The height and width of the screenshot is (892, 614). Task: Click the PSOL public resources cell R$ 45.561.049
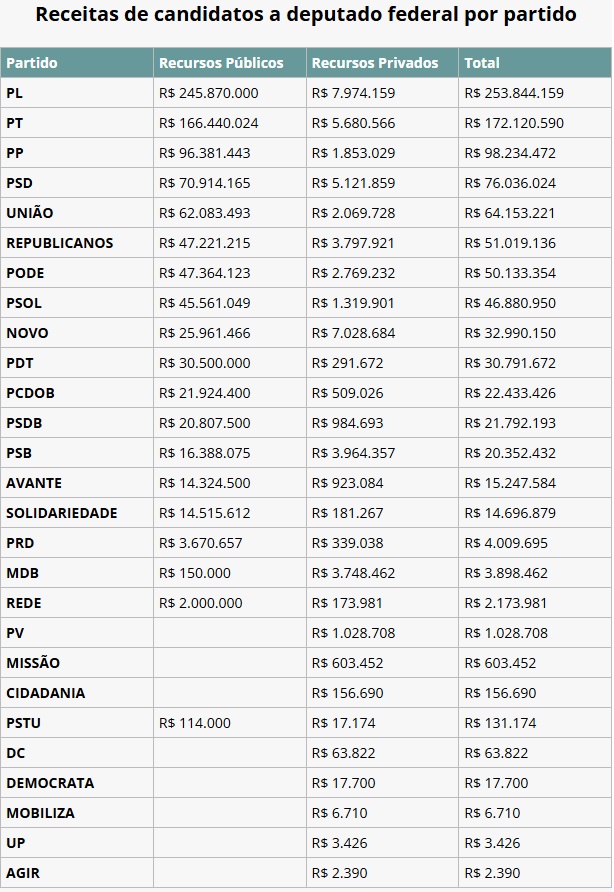[x=230, y=303]
